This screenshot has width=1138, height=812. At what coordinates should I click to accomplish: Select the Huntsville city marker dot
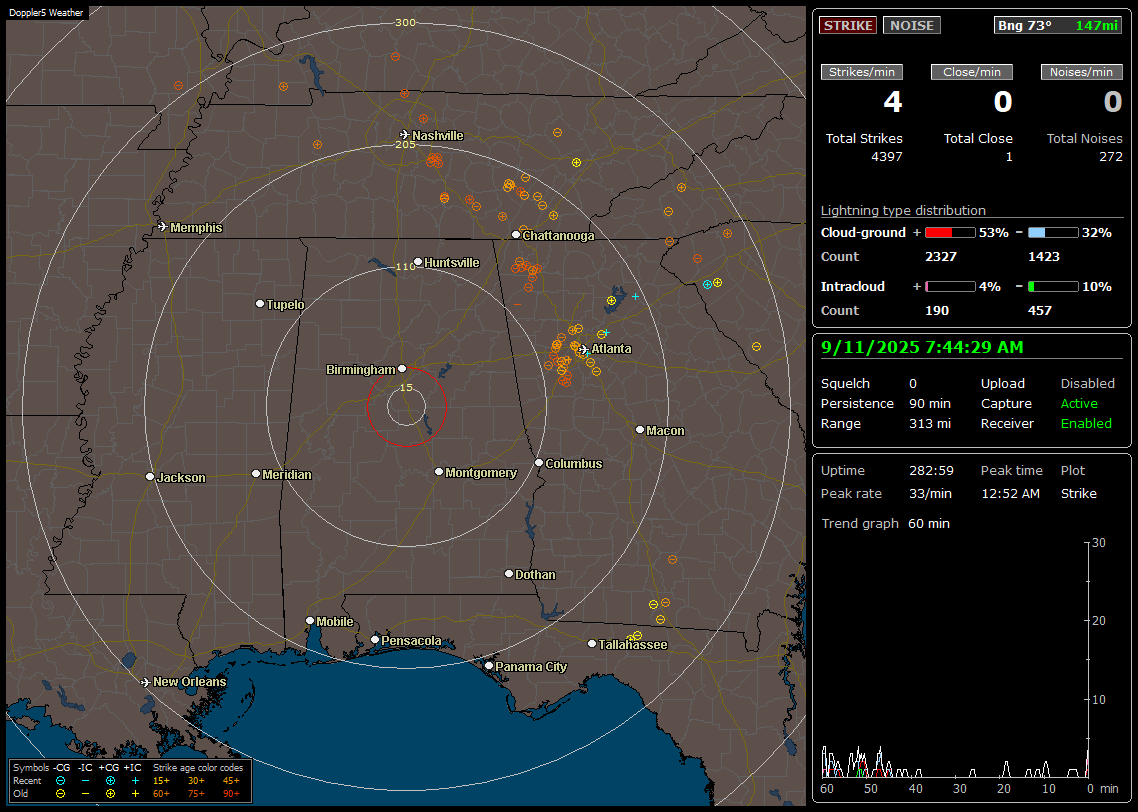click(418, 262)
